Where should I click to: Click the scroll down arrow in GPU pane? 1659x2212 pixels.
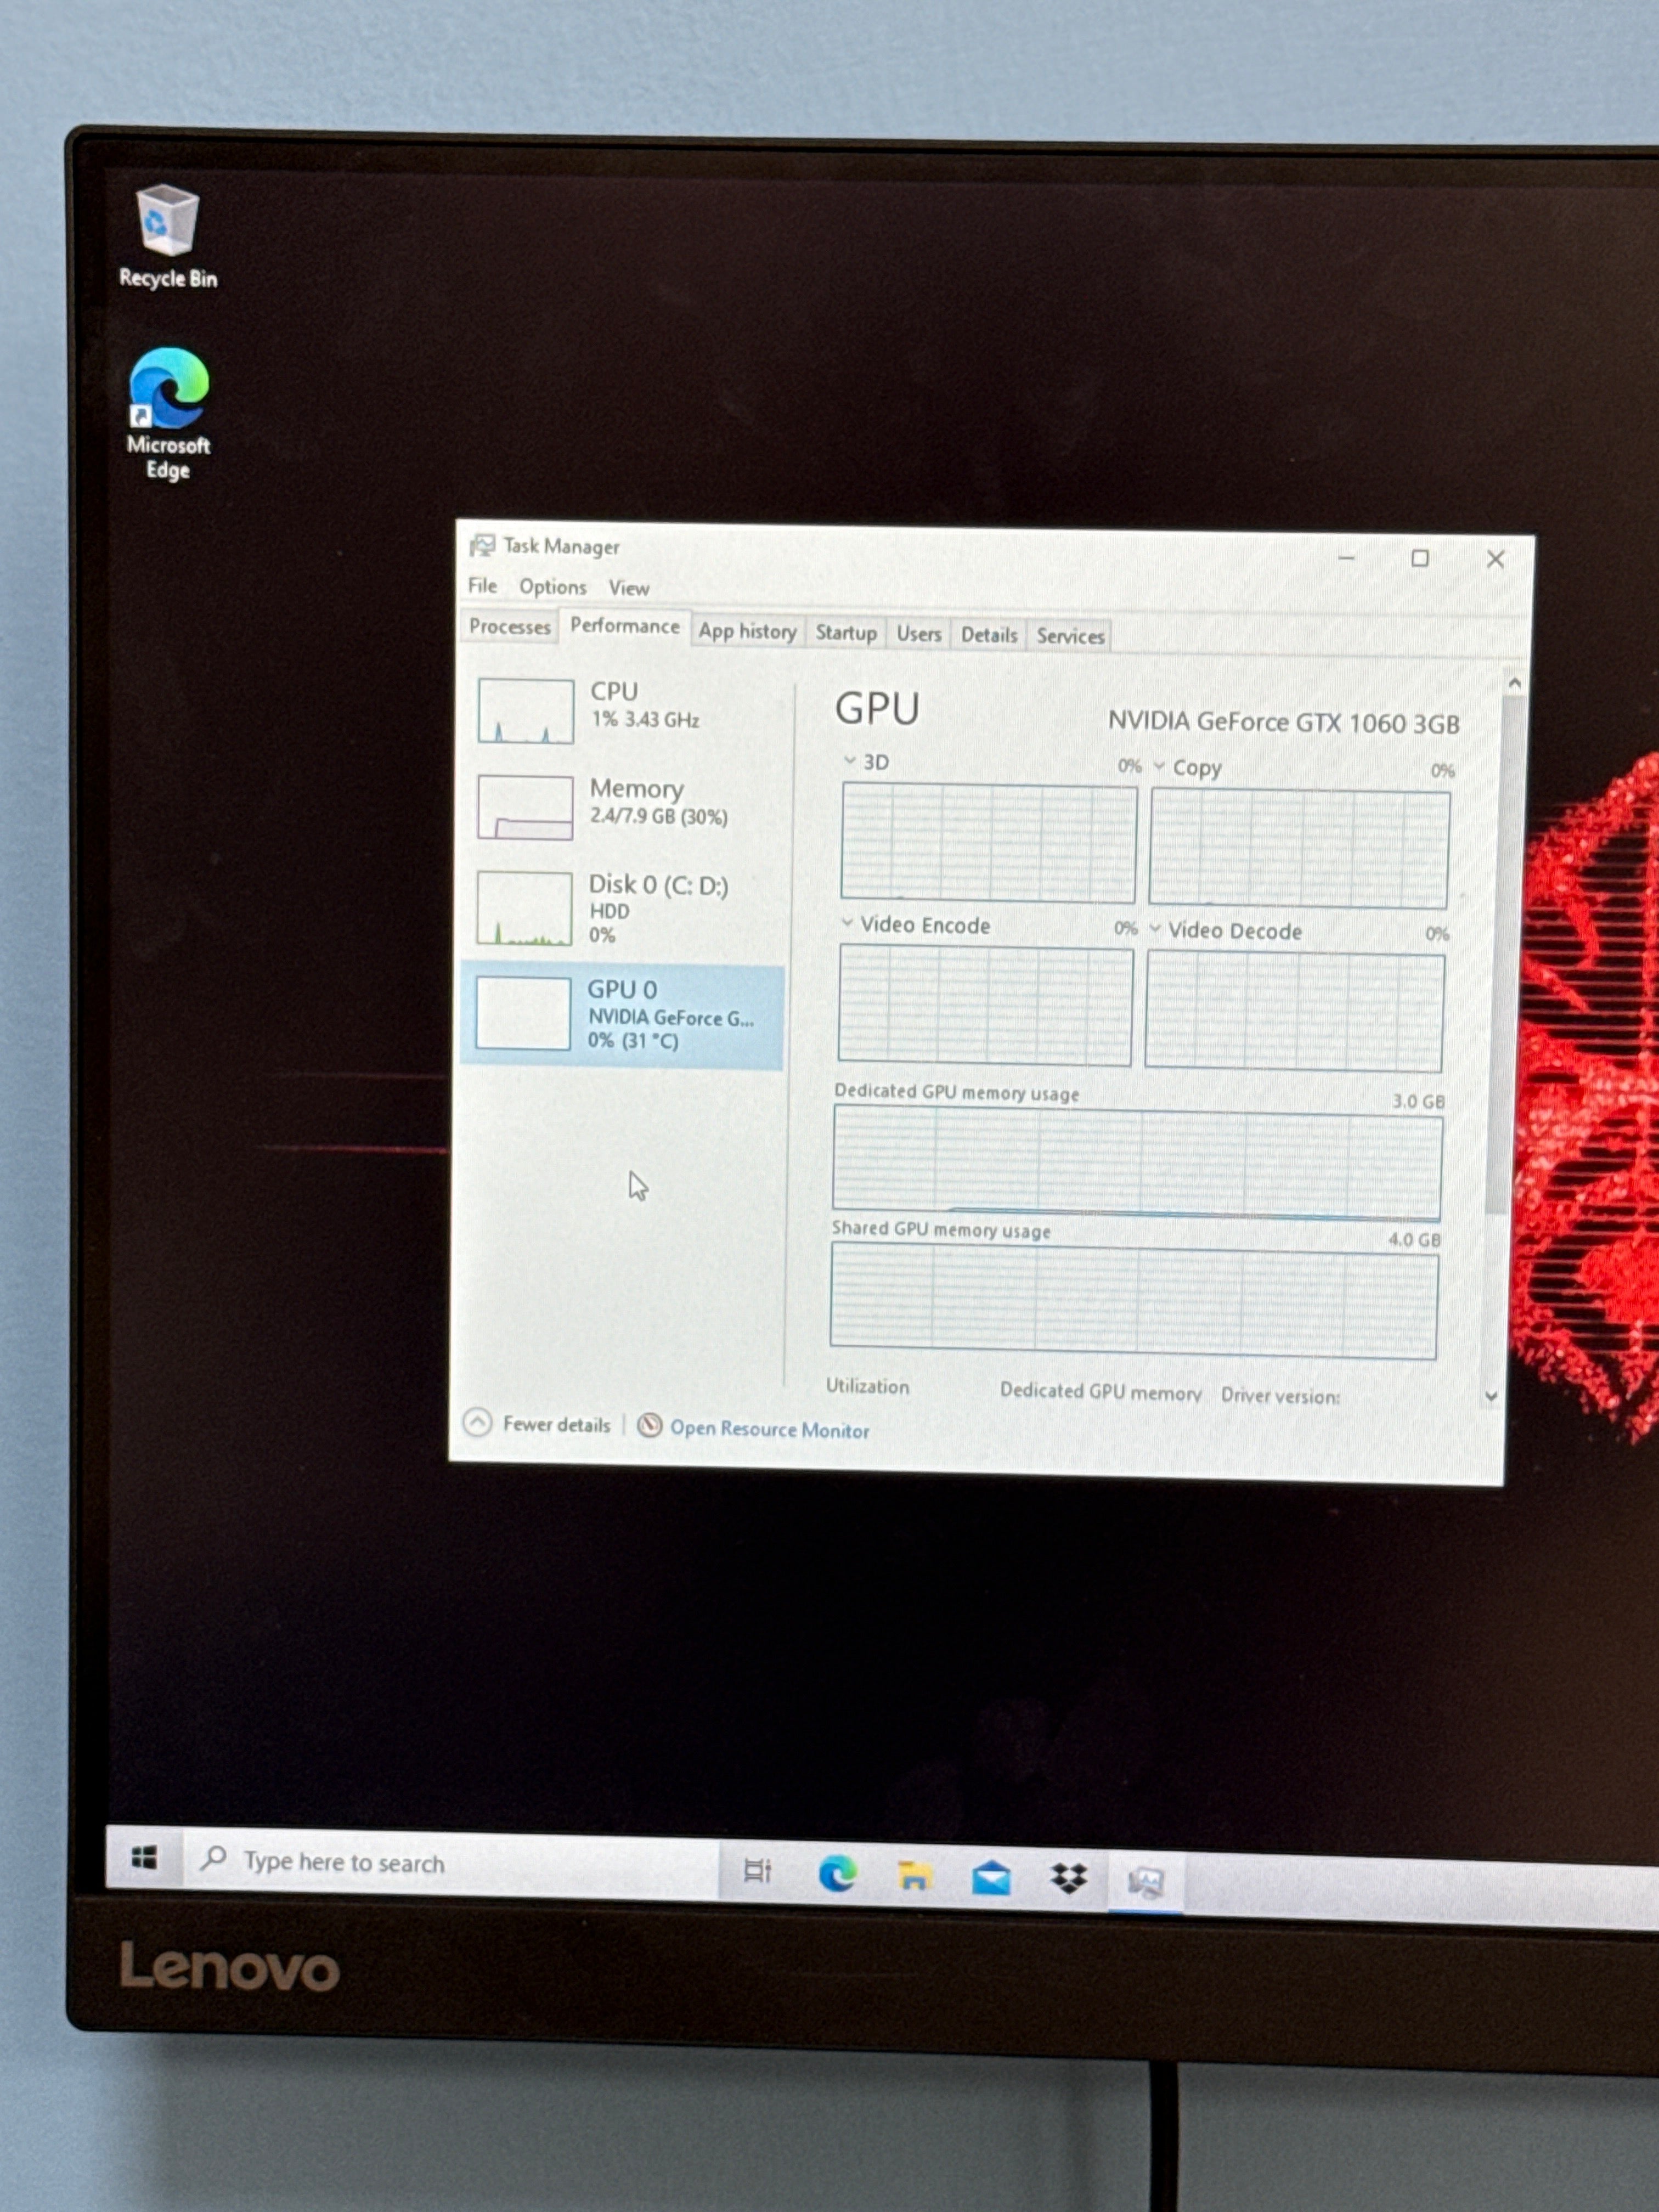coord(1491,1396)
